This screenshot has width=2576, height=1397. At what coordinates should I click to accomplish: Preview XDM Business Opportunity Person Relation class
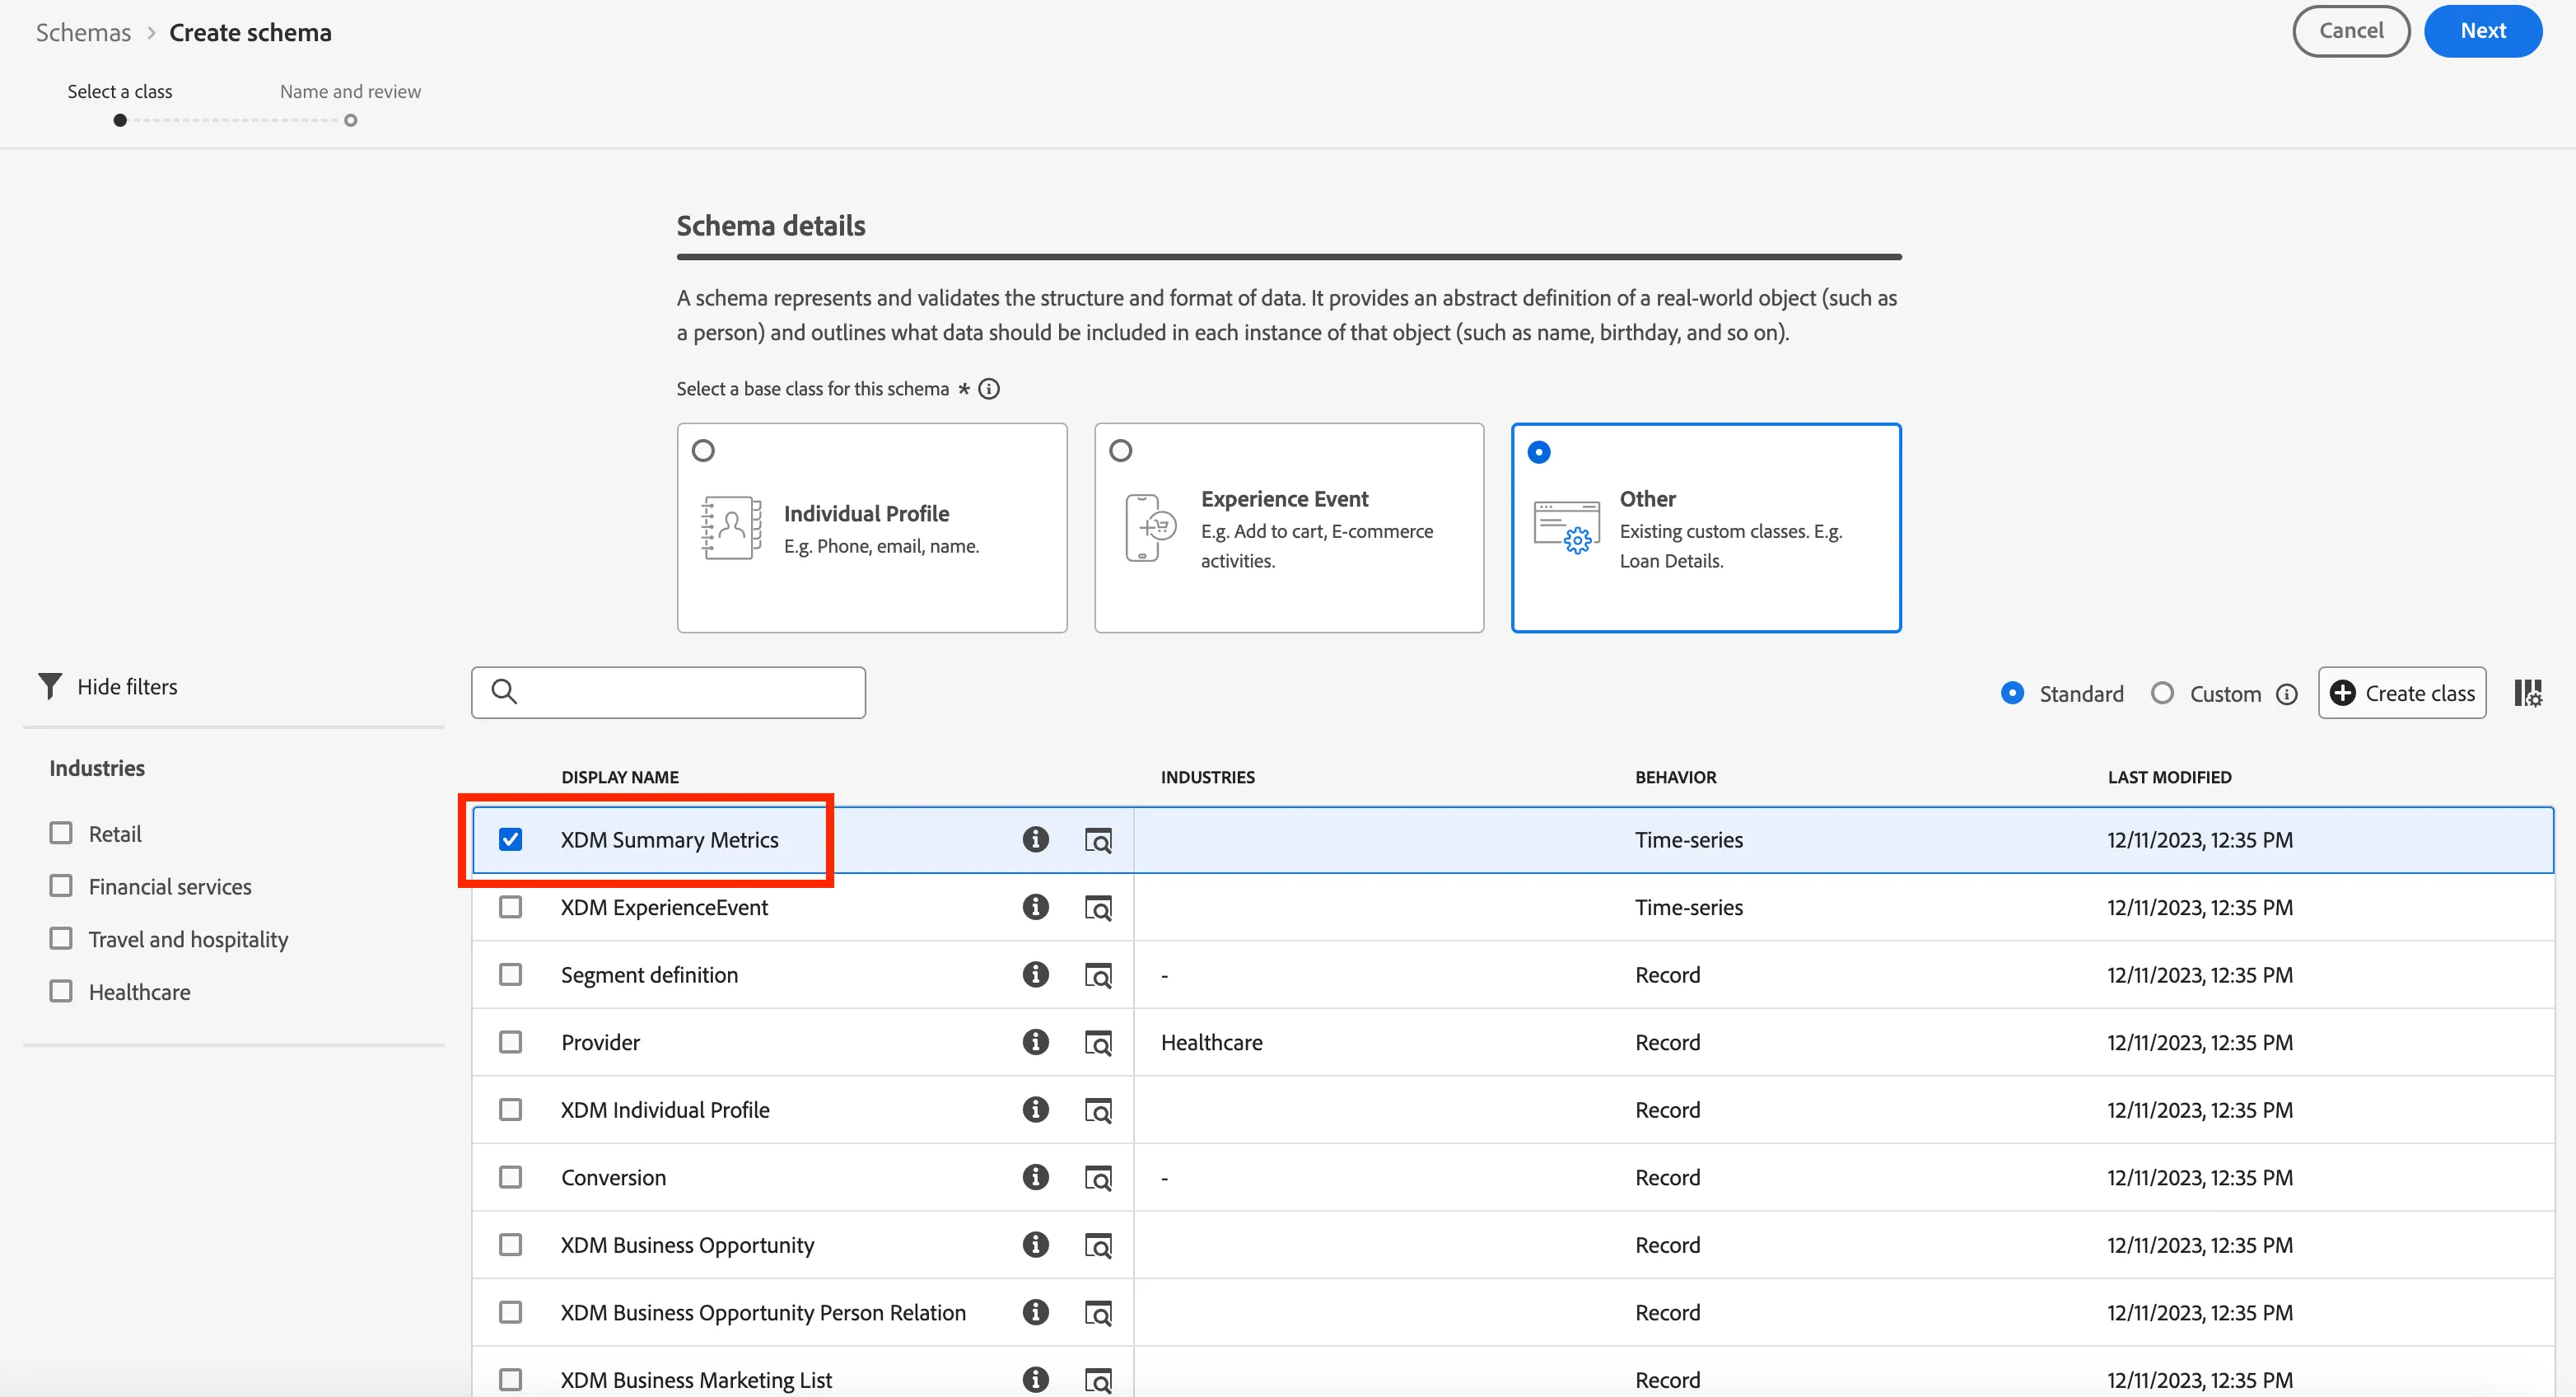(1098, 1313)
